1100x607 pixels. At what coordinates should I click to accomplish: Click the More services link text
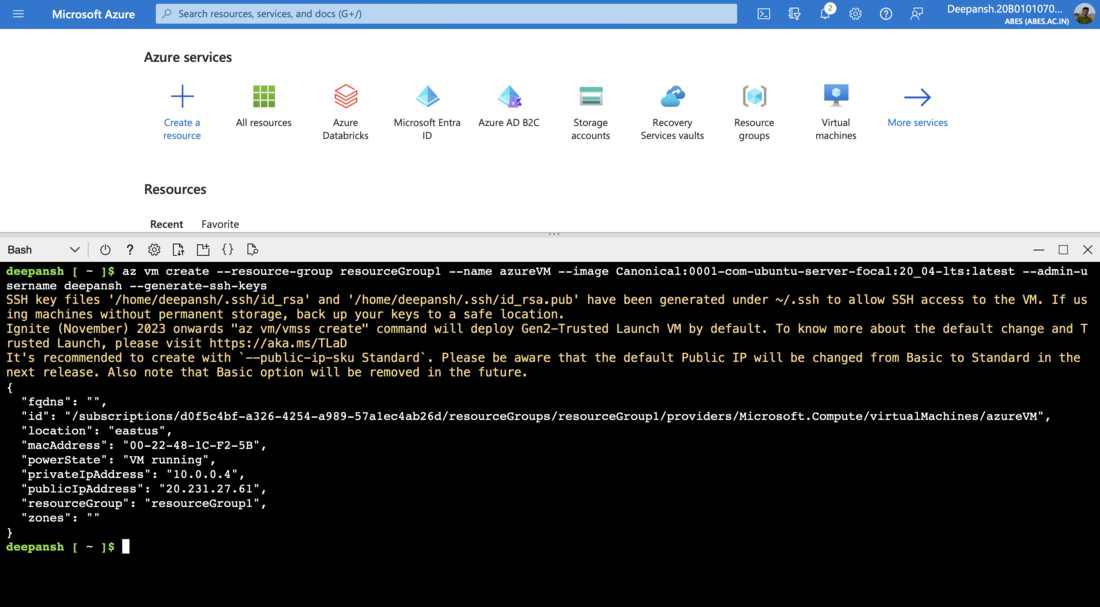[x=917, y=123]
